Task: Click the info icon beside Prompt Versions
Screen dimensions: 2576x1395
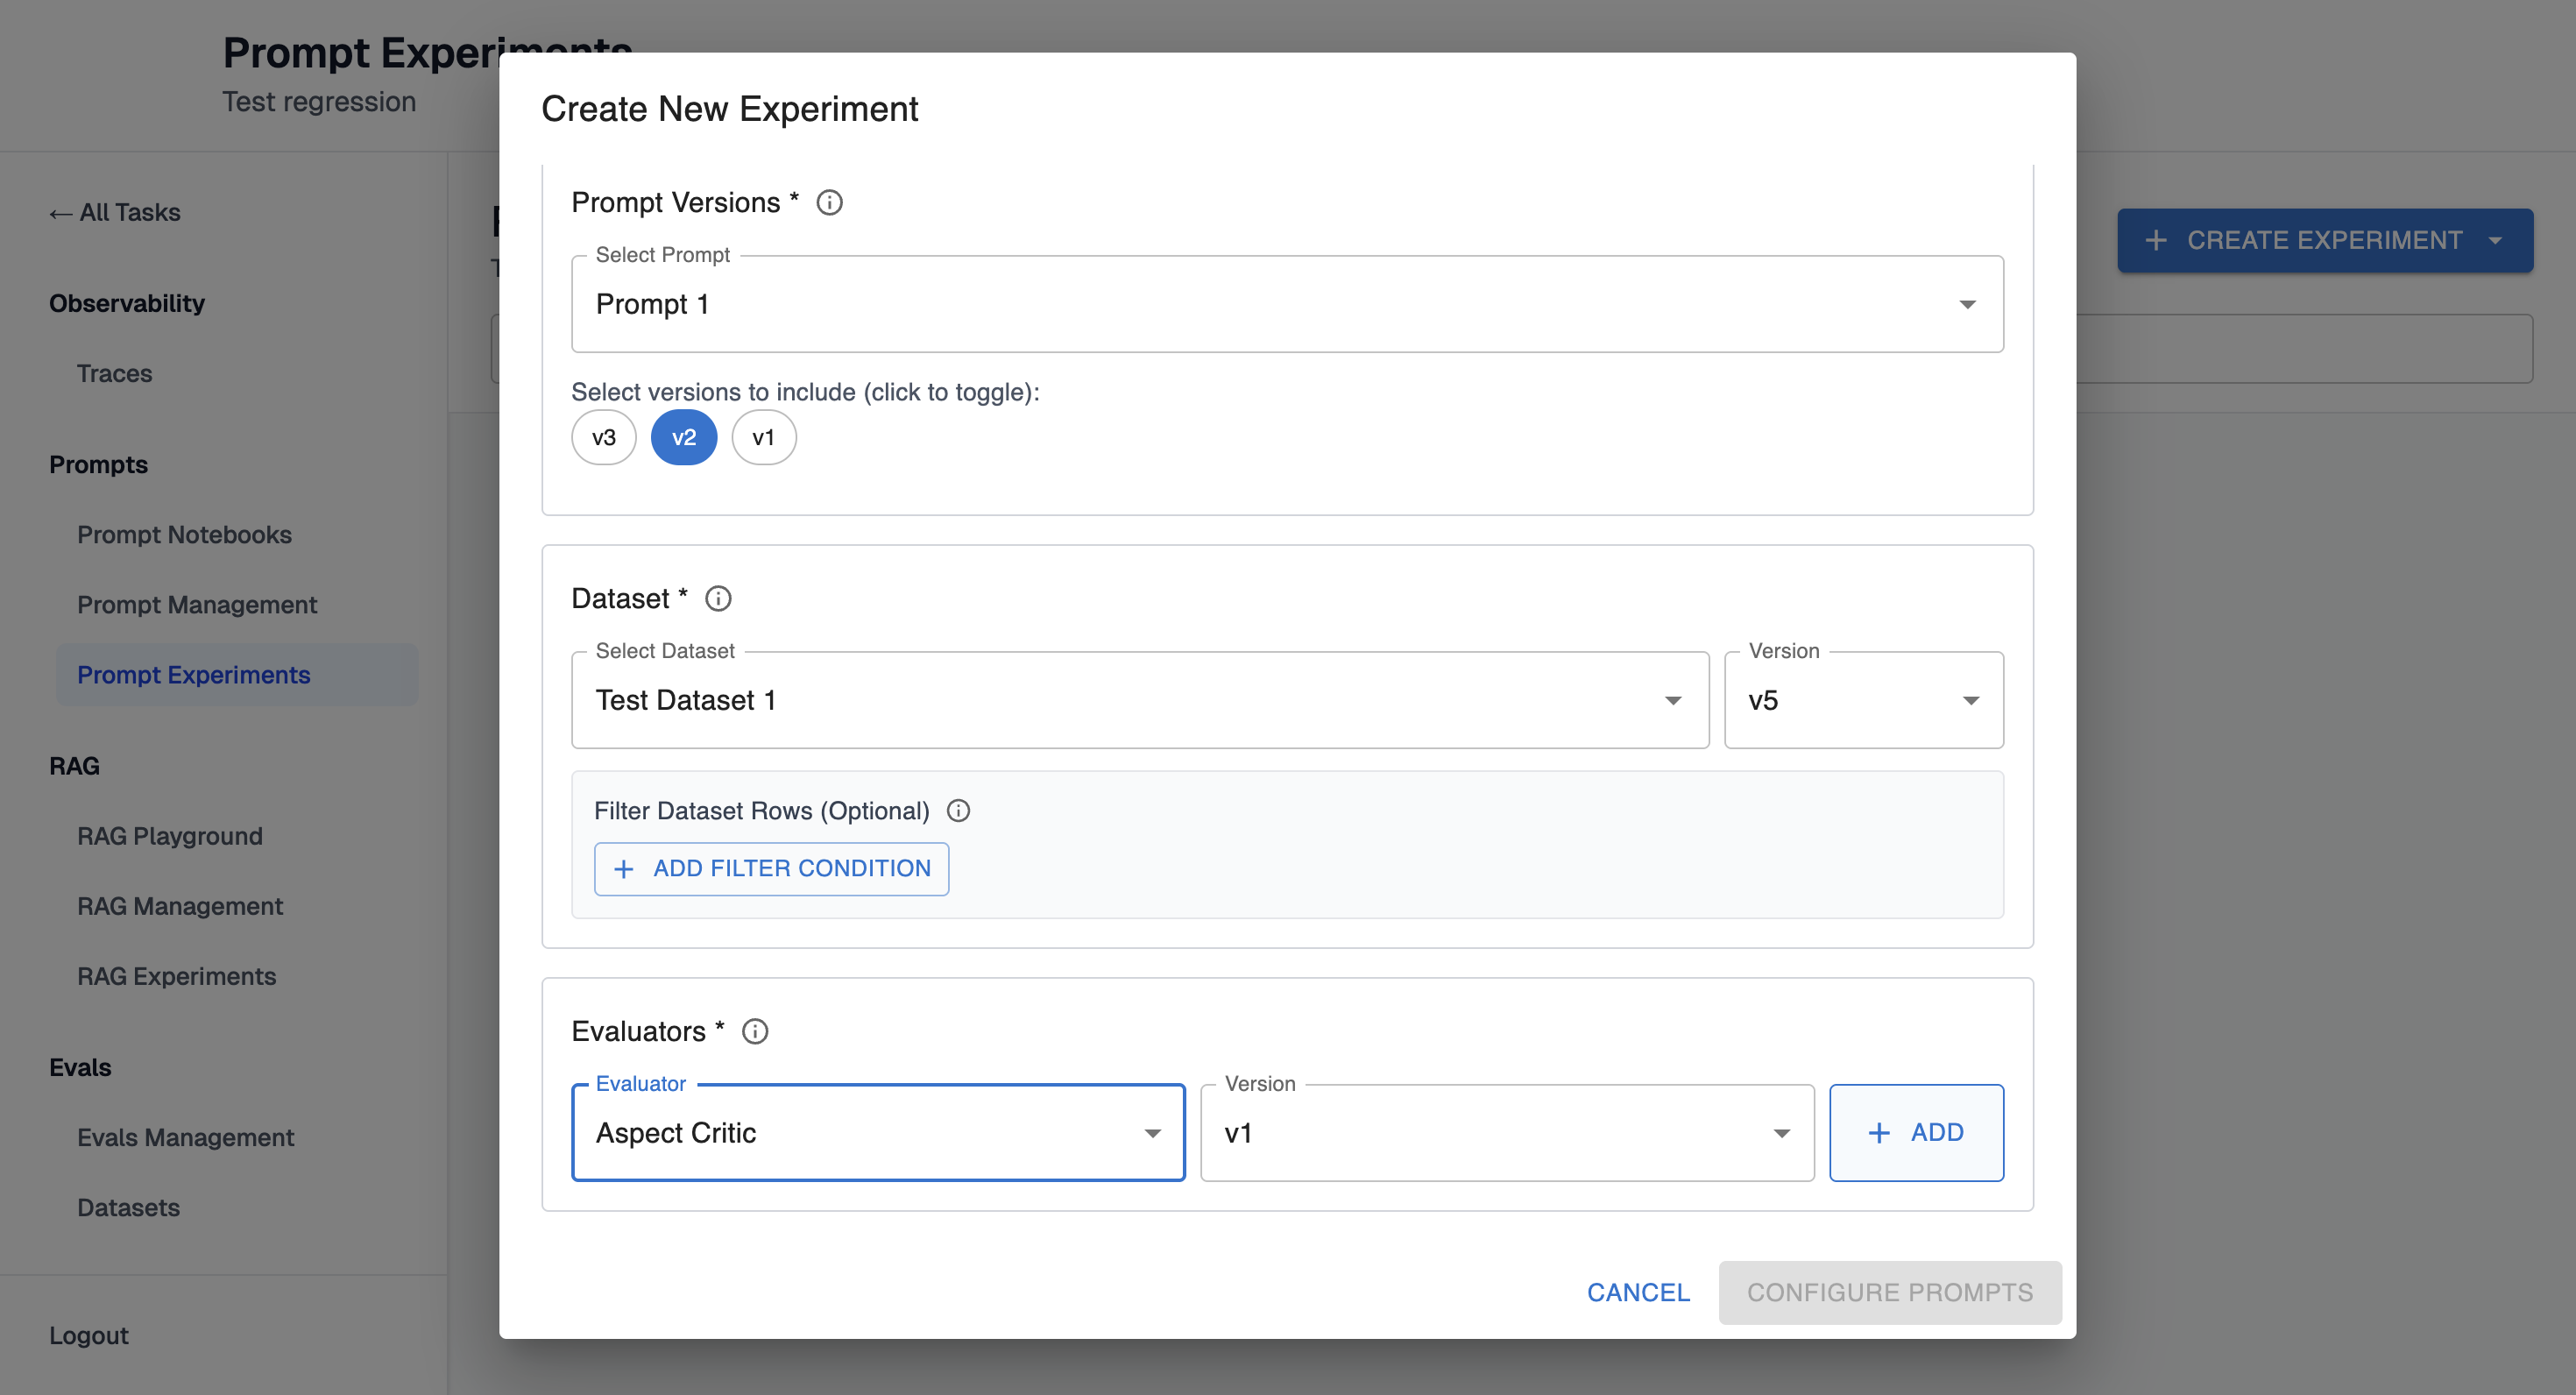Action: coord(829,203)
